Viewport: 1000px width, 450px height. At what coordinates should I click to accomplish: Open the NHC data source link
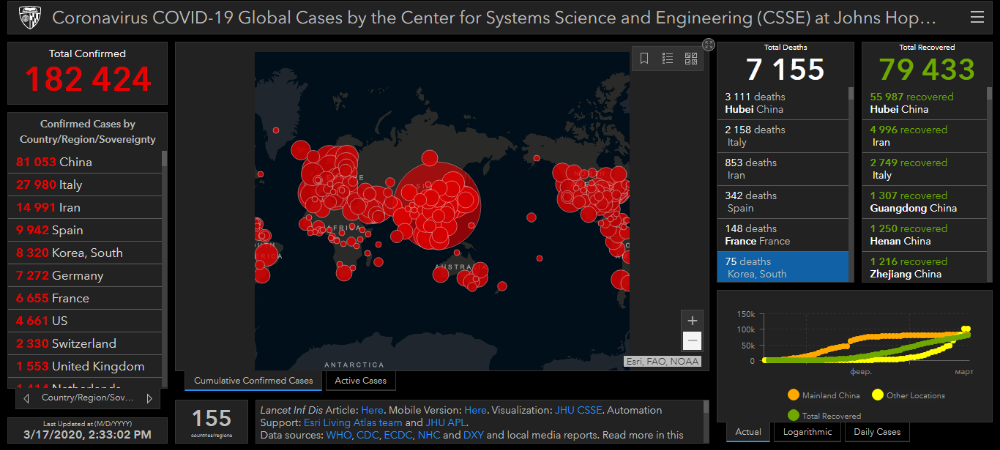[x=429, y=435]
